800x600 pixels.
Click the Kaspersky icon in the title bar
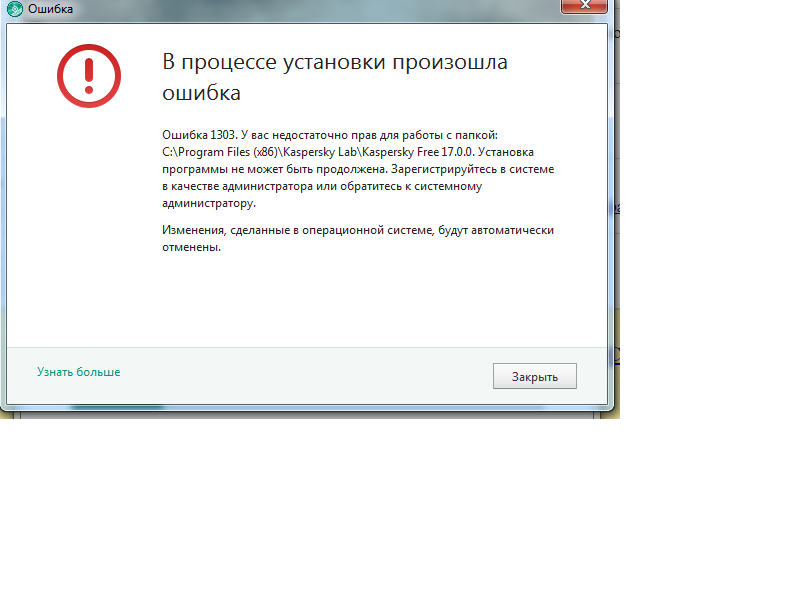pyautogui.click(x=15, y=9)
